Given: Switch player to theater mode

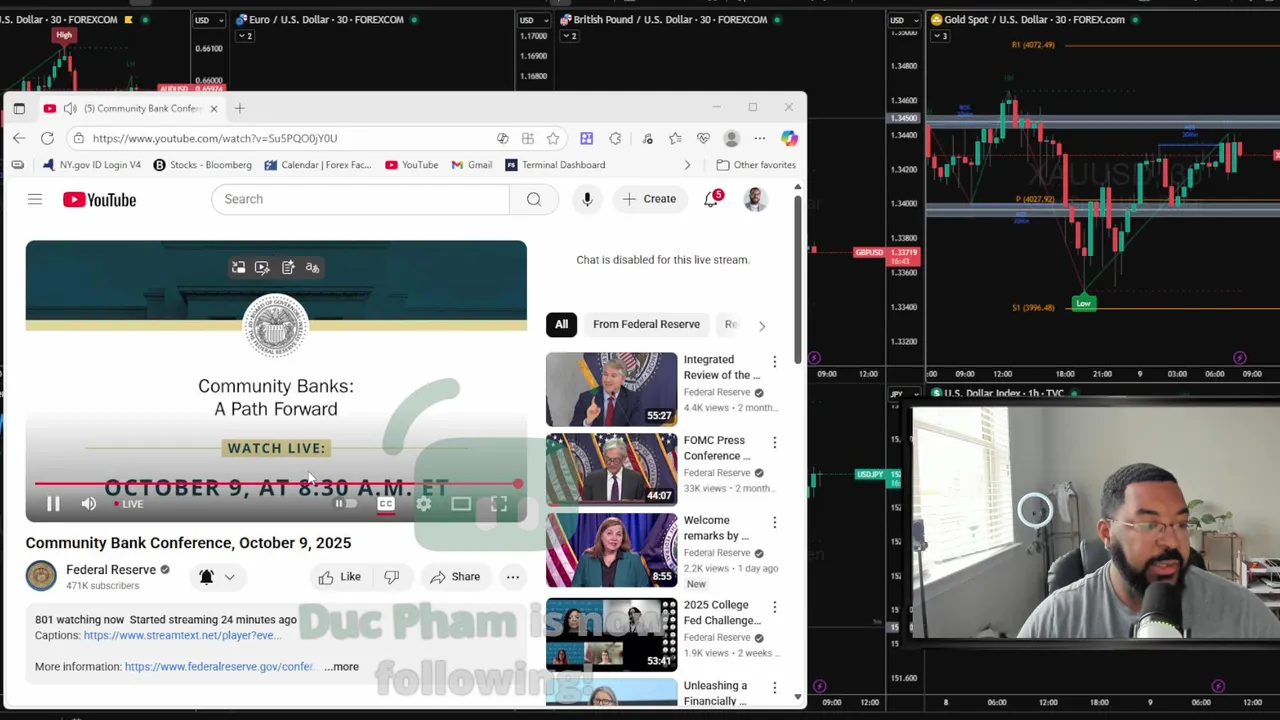Looking at the screenshot, I should tap(461, 504).
